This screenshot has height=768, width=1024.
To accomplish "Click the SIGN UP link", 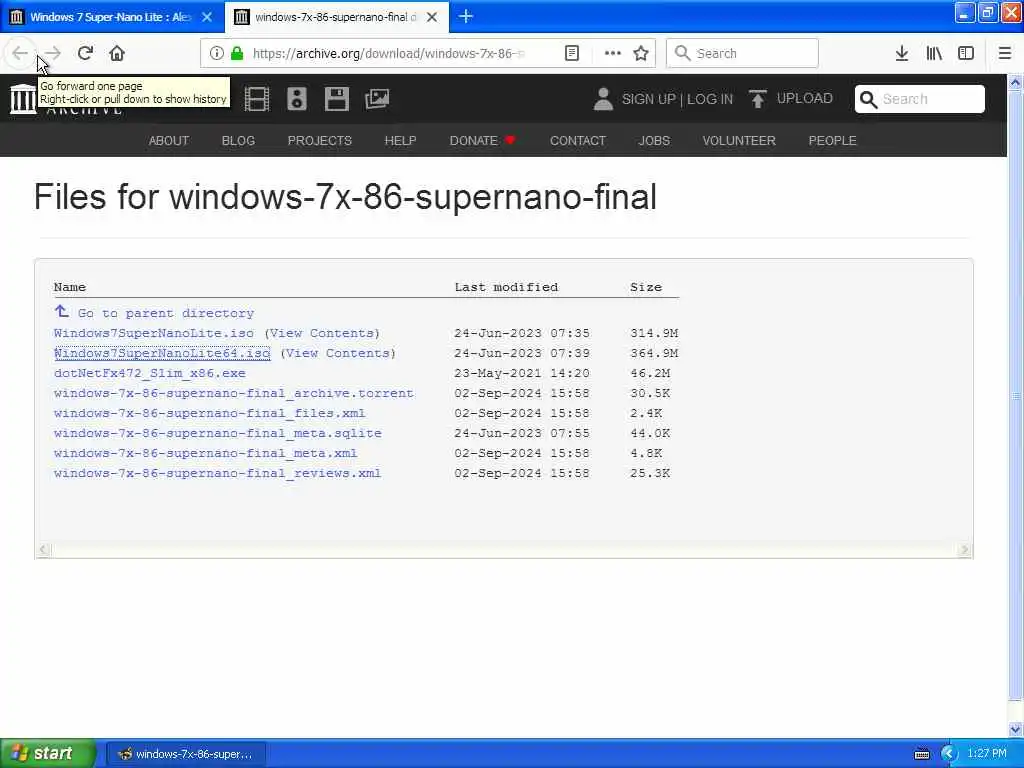I will [648, 99].
